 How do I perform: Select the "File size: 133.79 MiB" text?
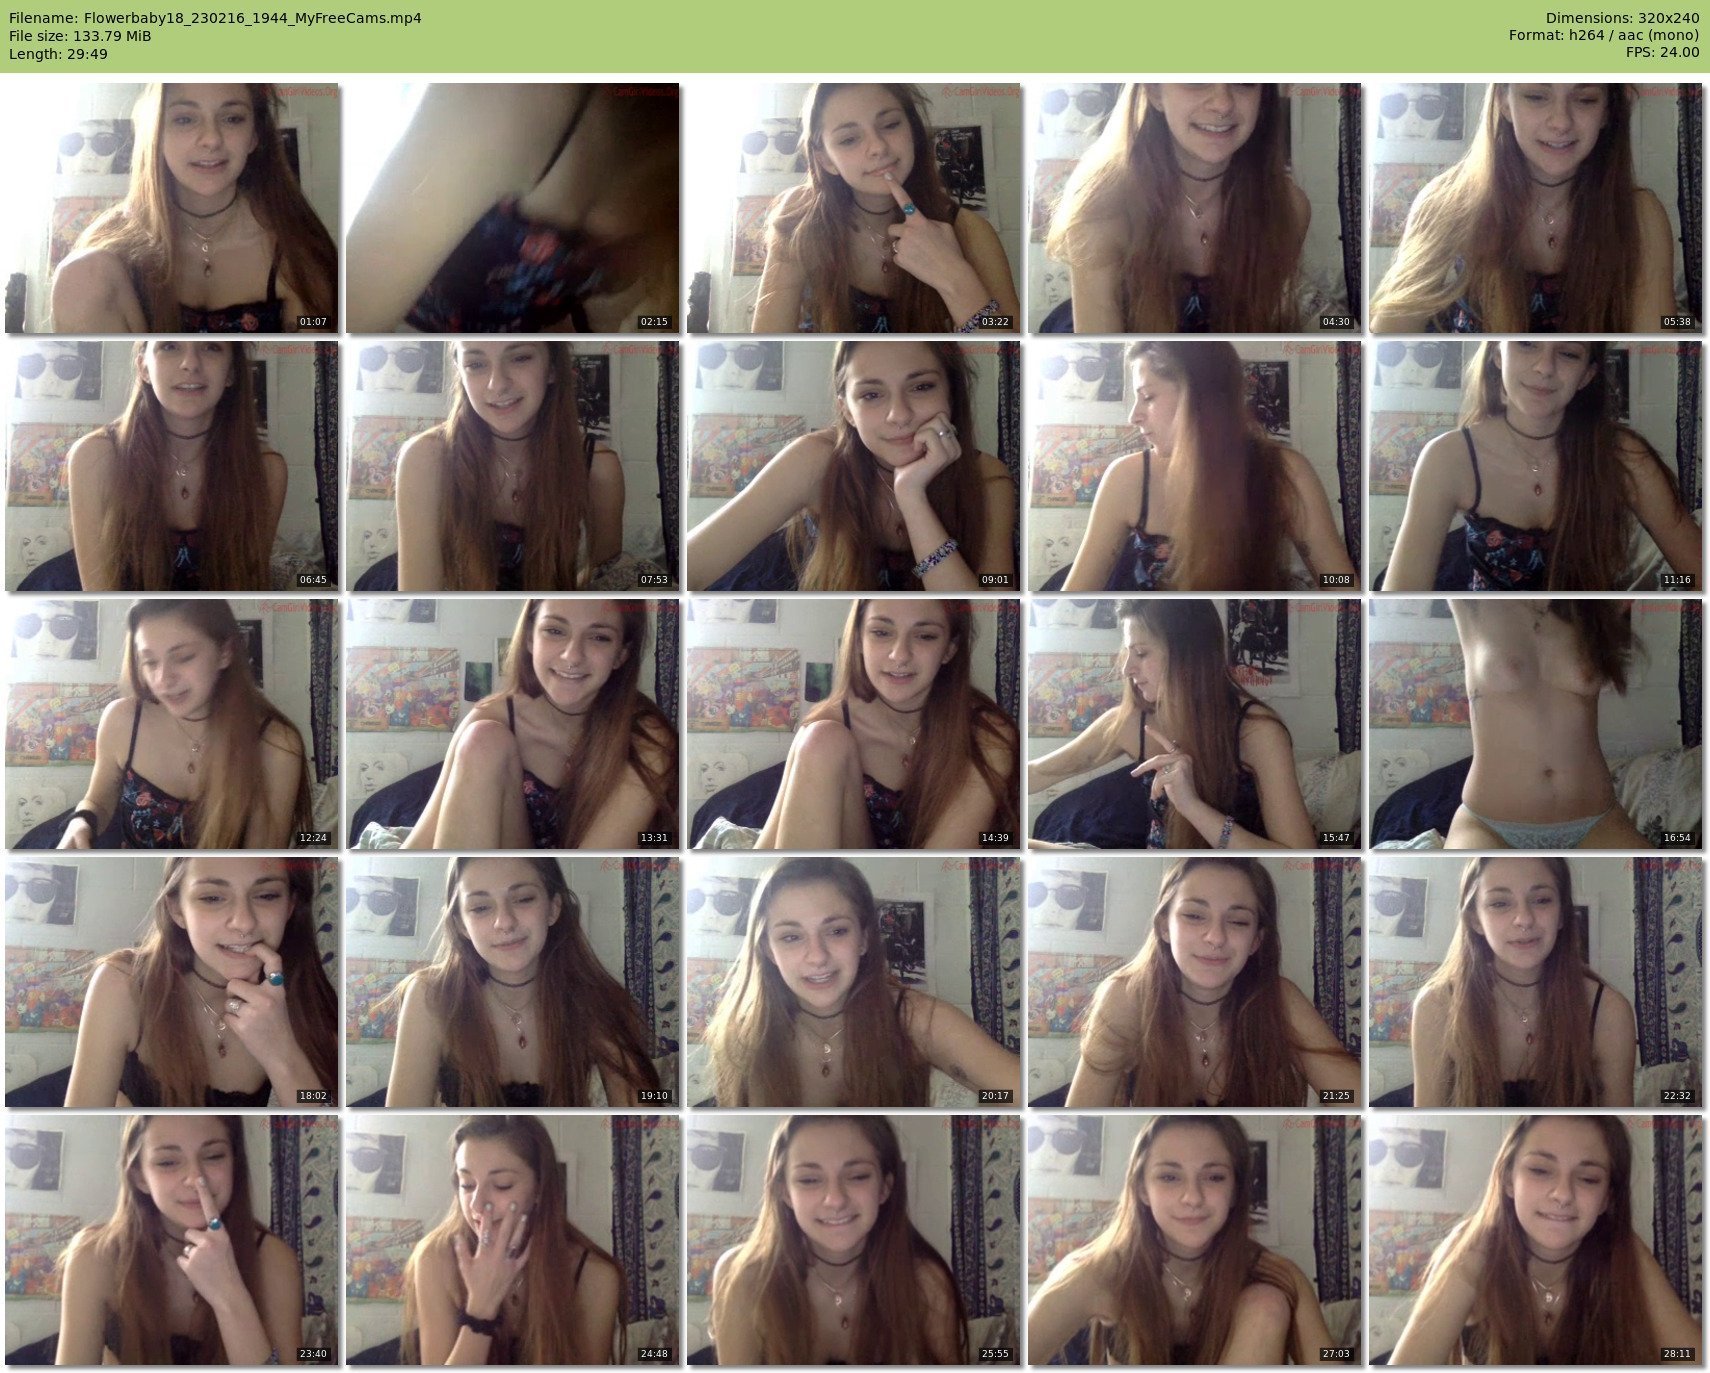tap(80, 36)
